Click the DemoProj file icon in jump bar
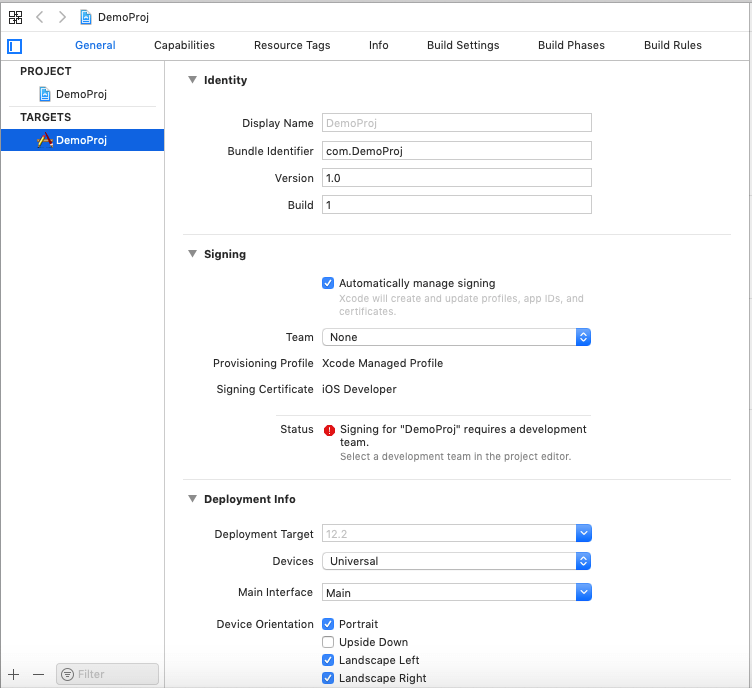This screenshot has width=752, height=688. pos(86,17)
